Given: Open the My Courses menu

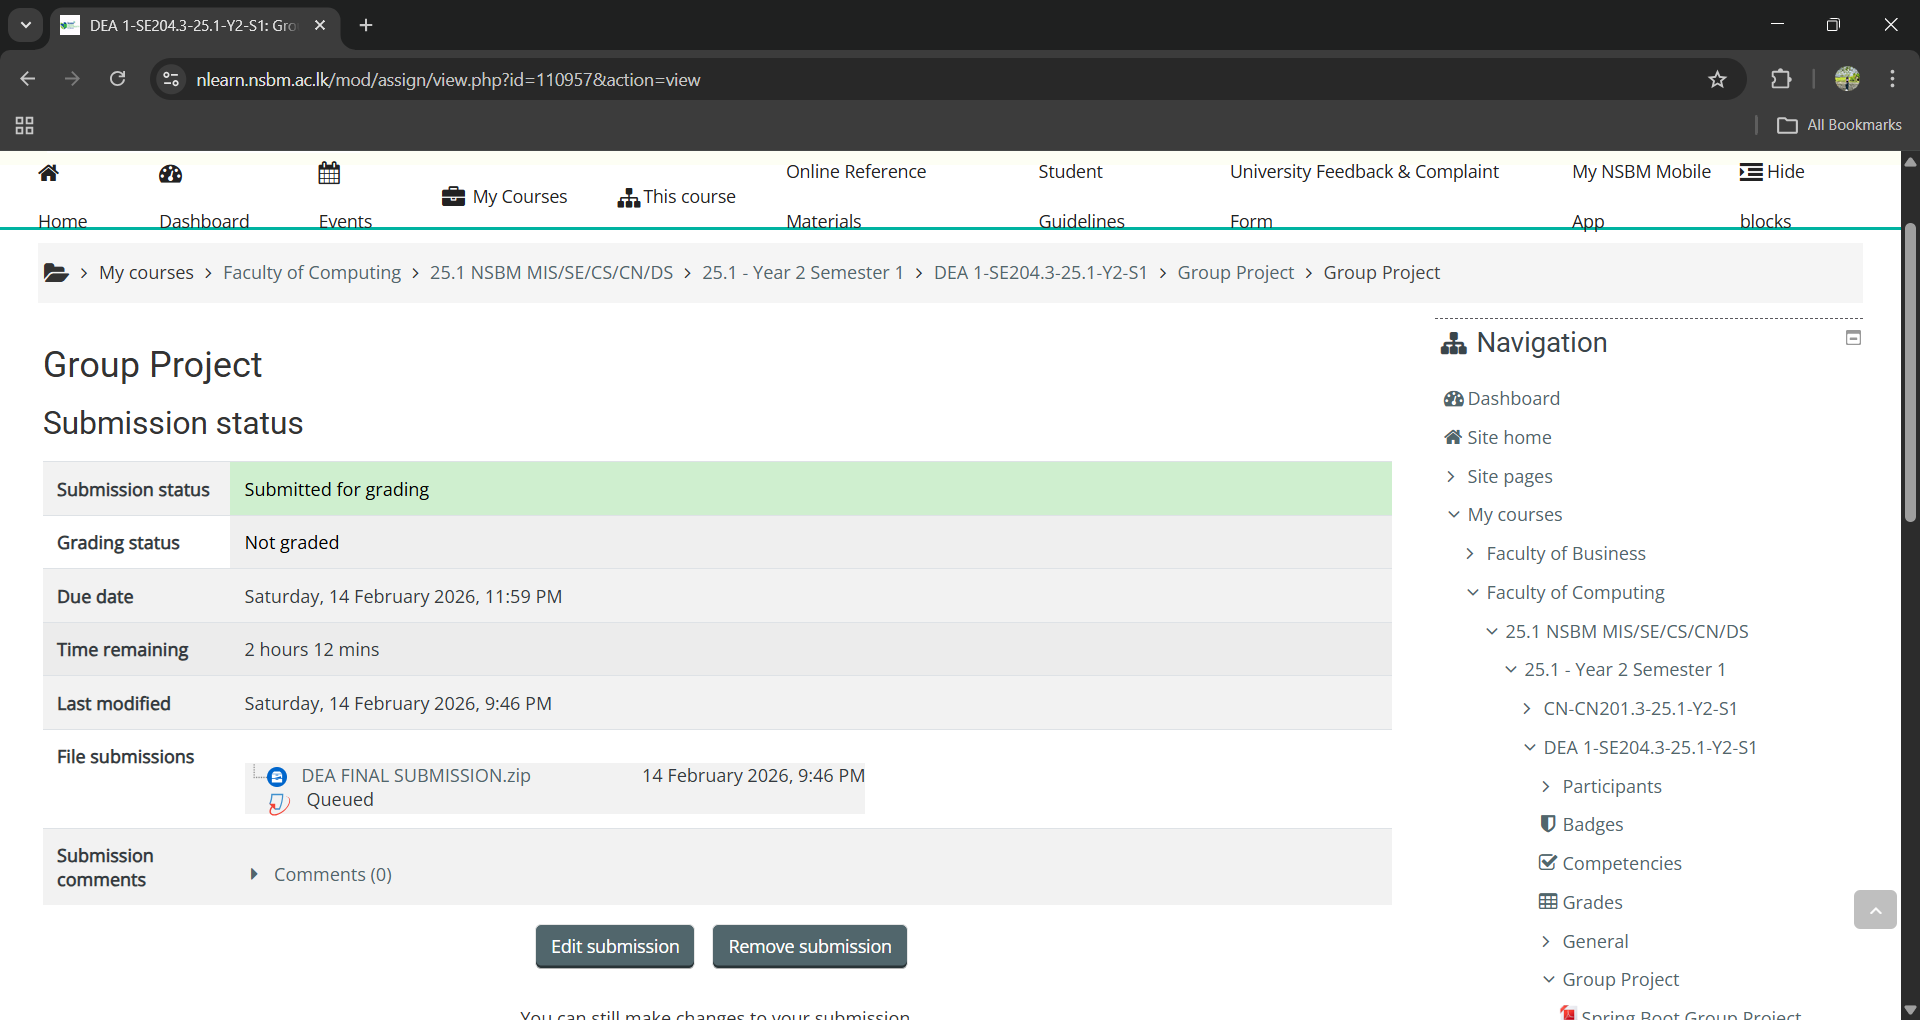Looking at the screenshot, I should 505,197.
